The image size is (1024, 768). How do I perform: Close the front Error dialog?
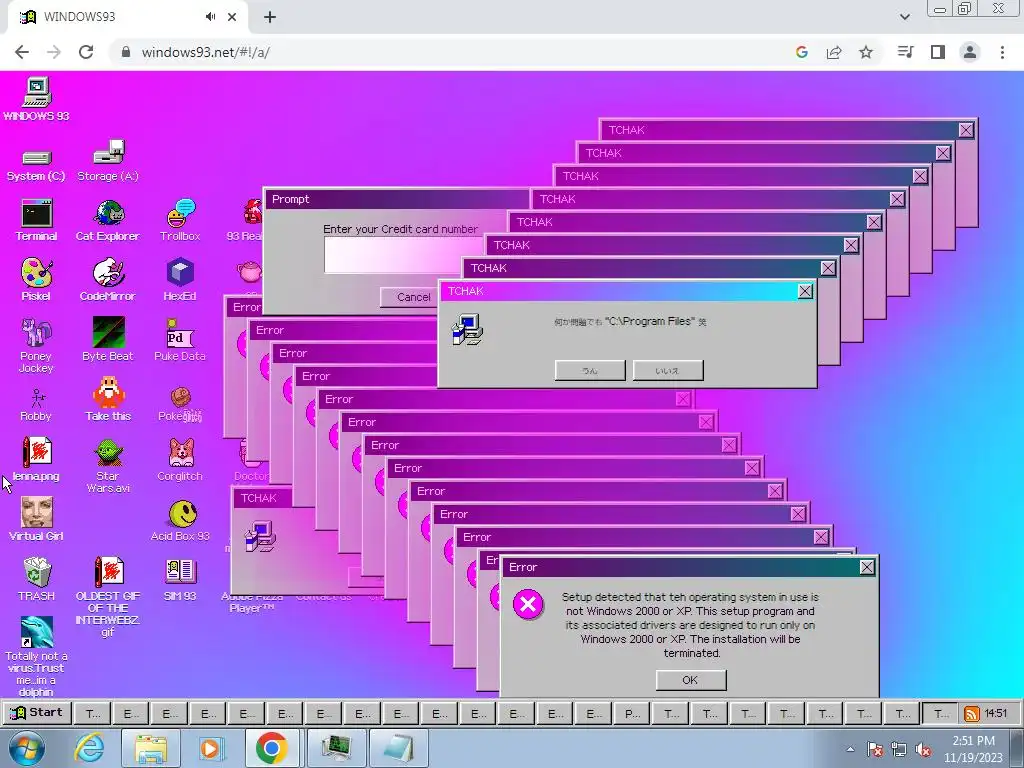867,567
